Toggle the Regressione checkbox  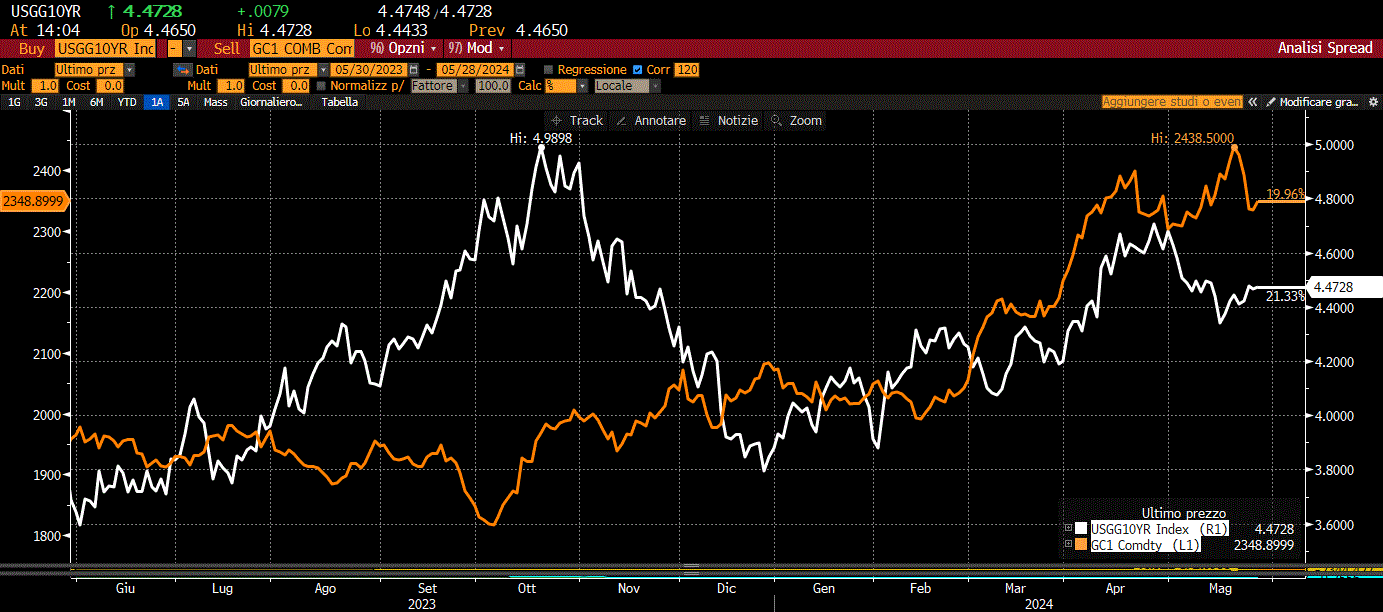pos(548,70)
